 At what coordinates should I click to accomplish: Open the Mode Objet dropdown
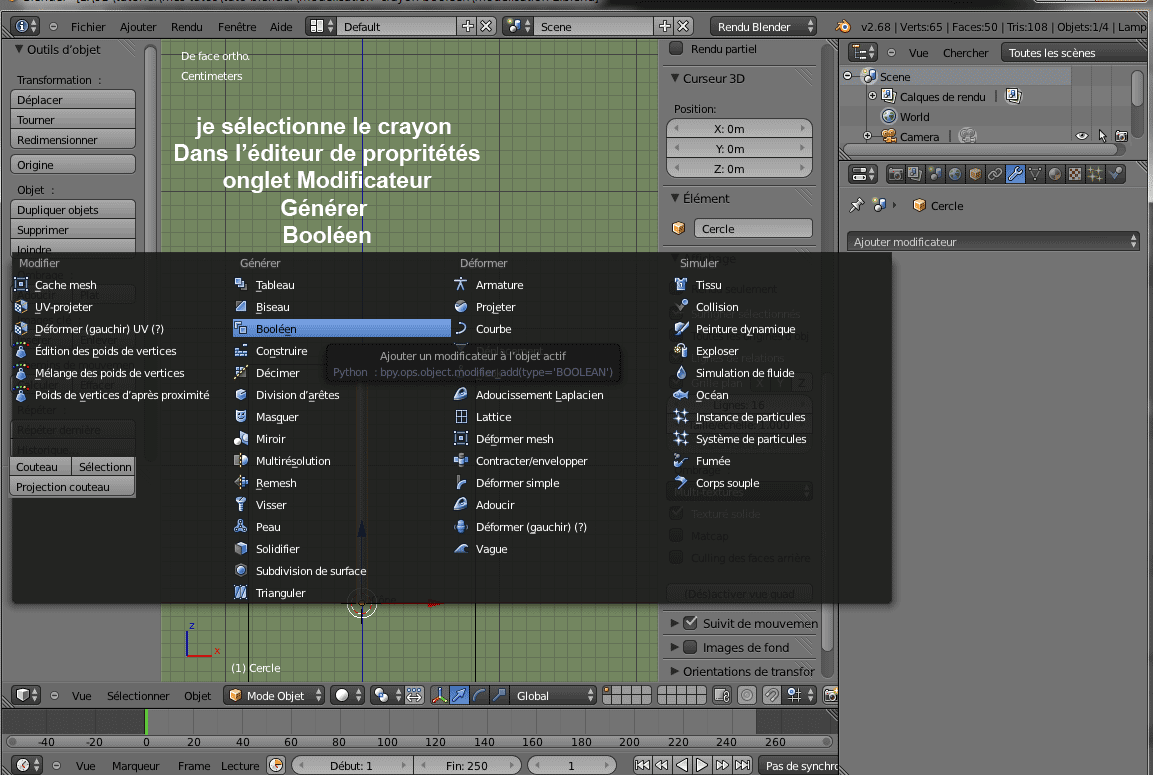[x=274, y=696]
